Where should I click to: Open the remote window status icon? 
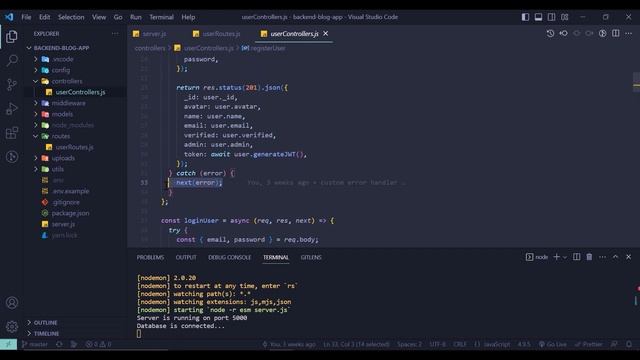[9, 344]
